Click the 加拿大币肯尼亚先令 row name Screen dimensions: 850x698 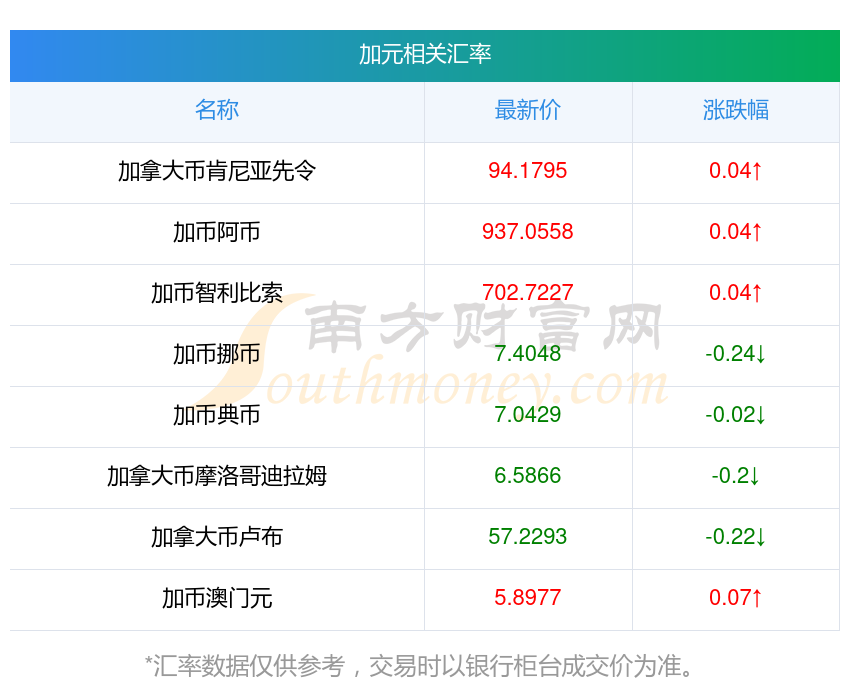coord(217,171)
